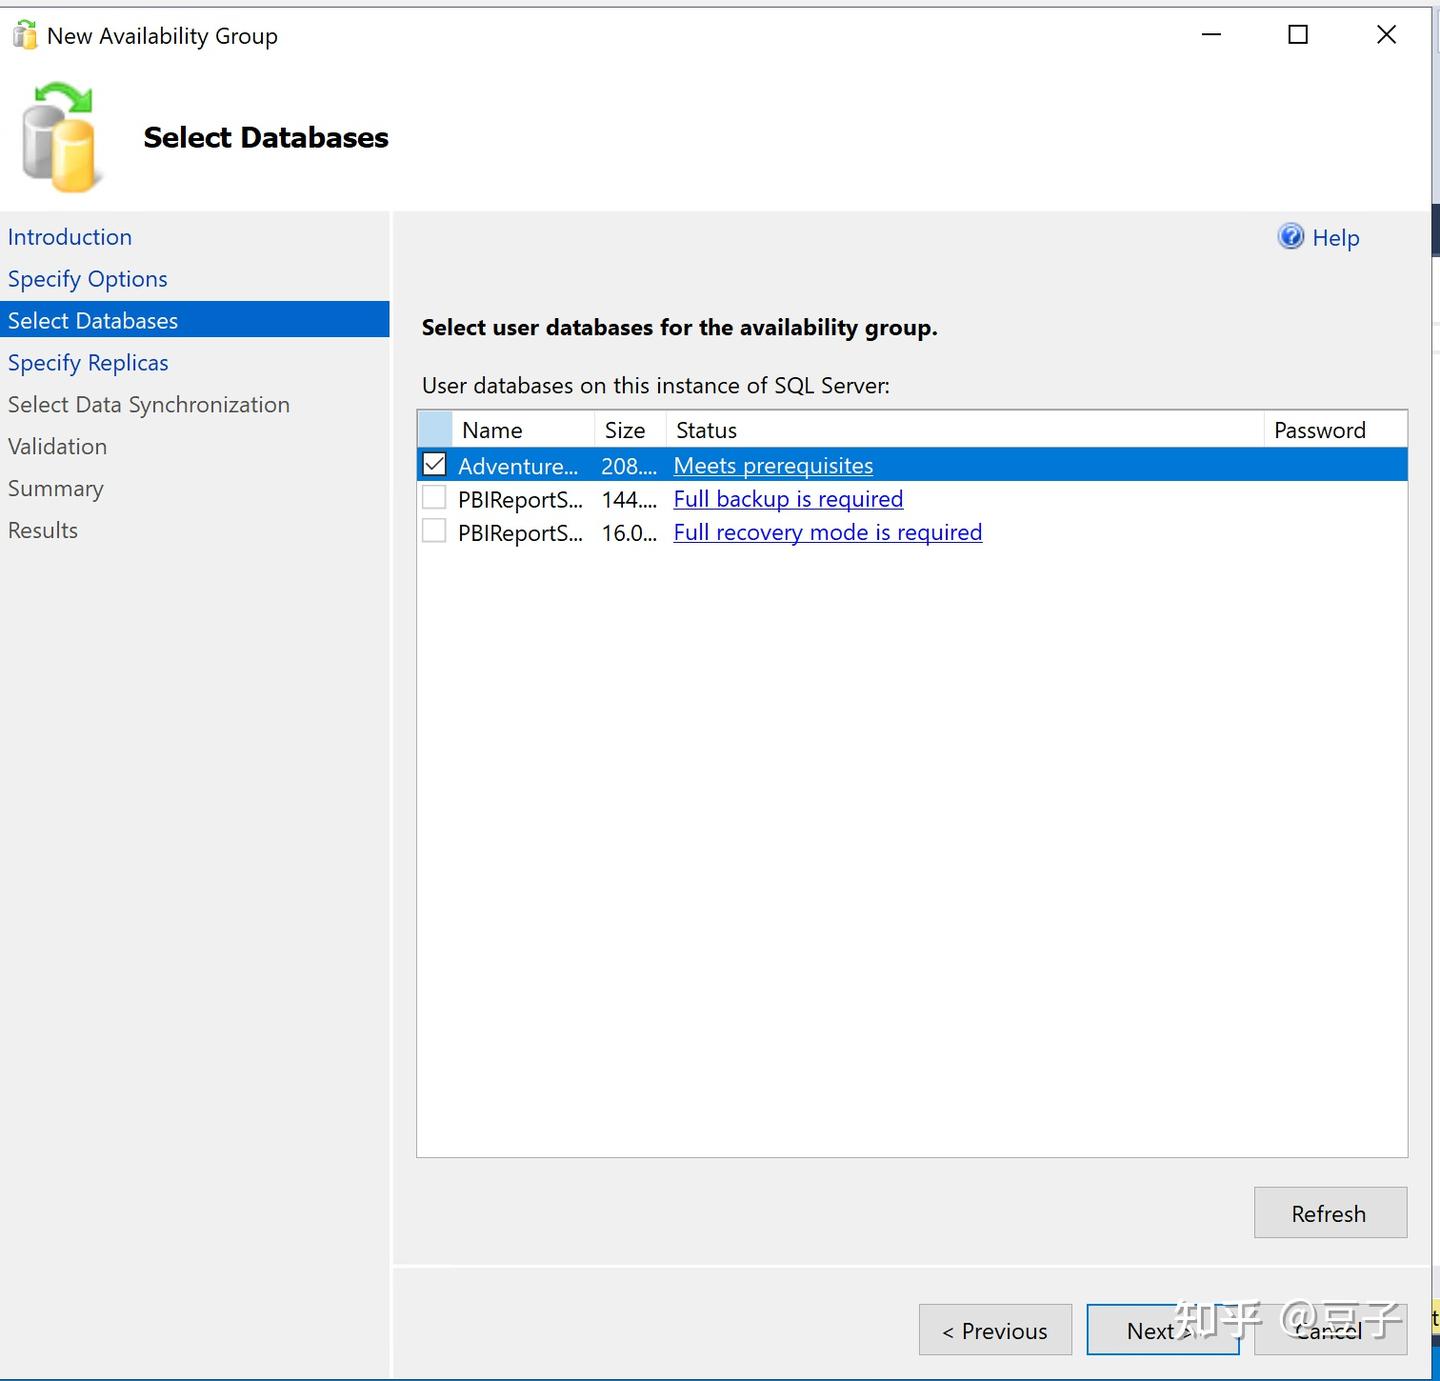Viewport: 1440px width, 1381px height.
Task: Open the Full backup is required link
Action: (x=788, y=498)
